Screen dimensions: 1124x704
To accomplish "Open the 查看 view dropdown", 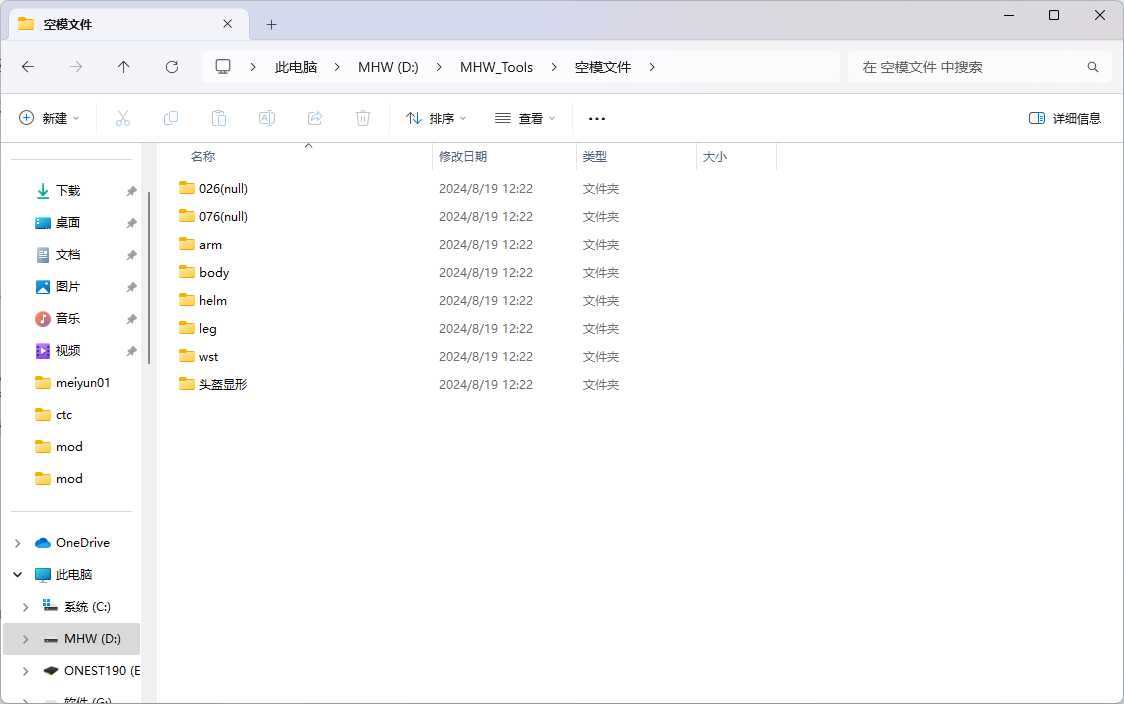I will tap(525, 118).
